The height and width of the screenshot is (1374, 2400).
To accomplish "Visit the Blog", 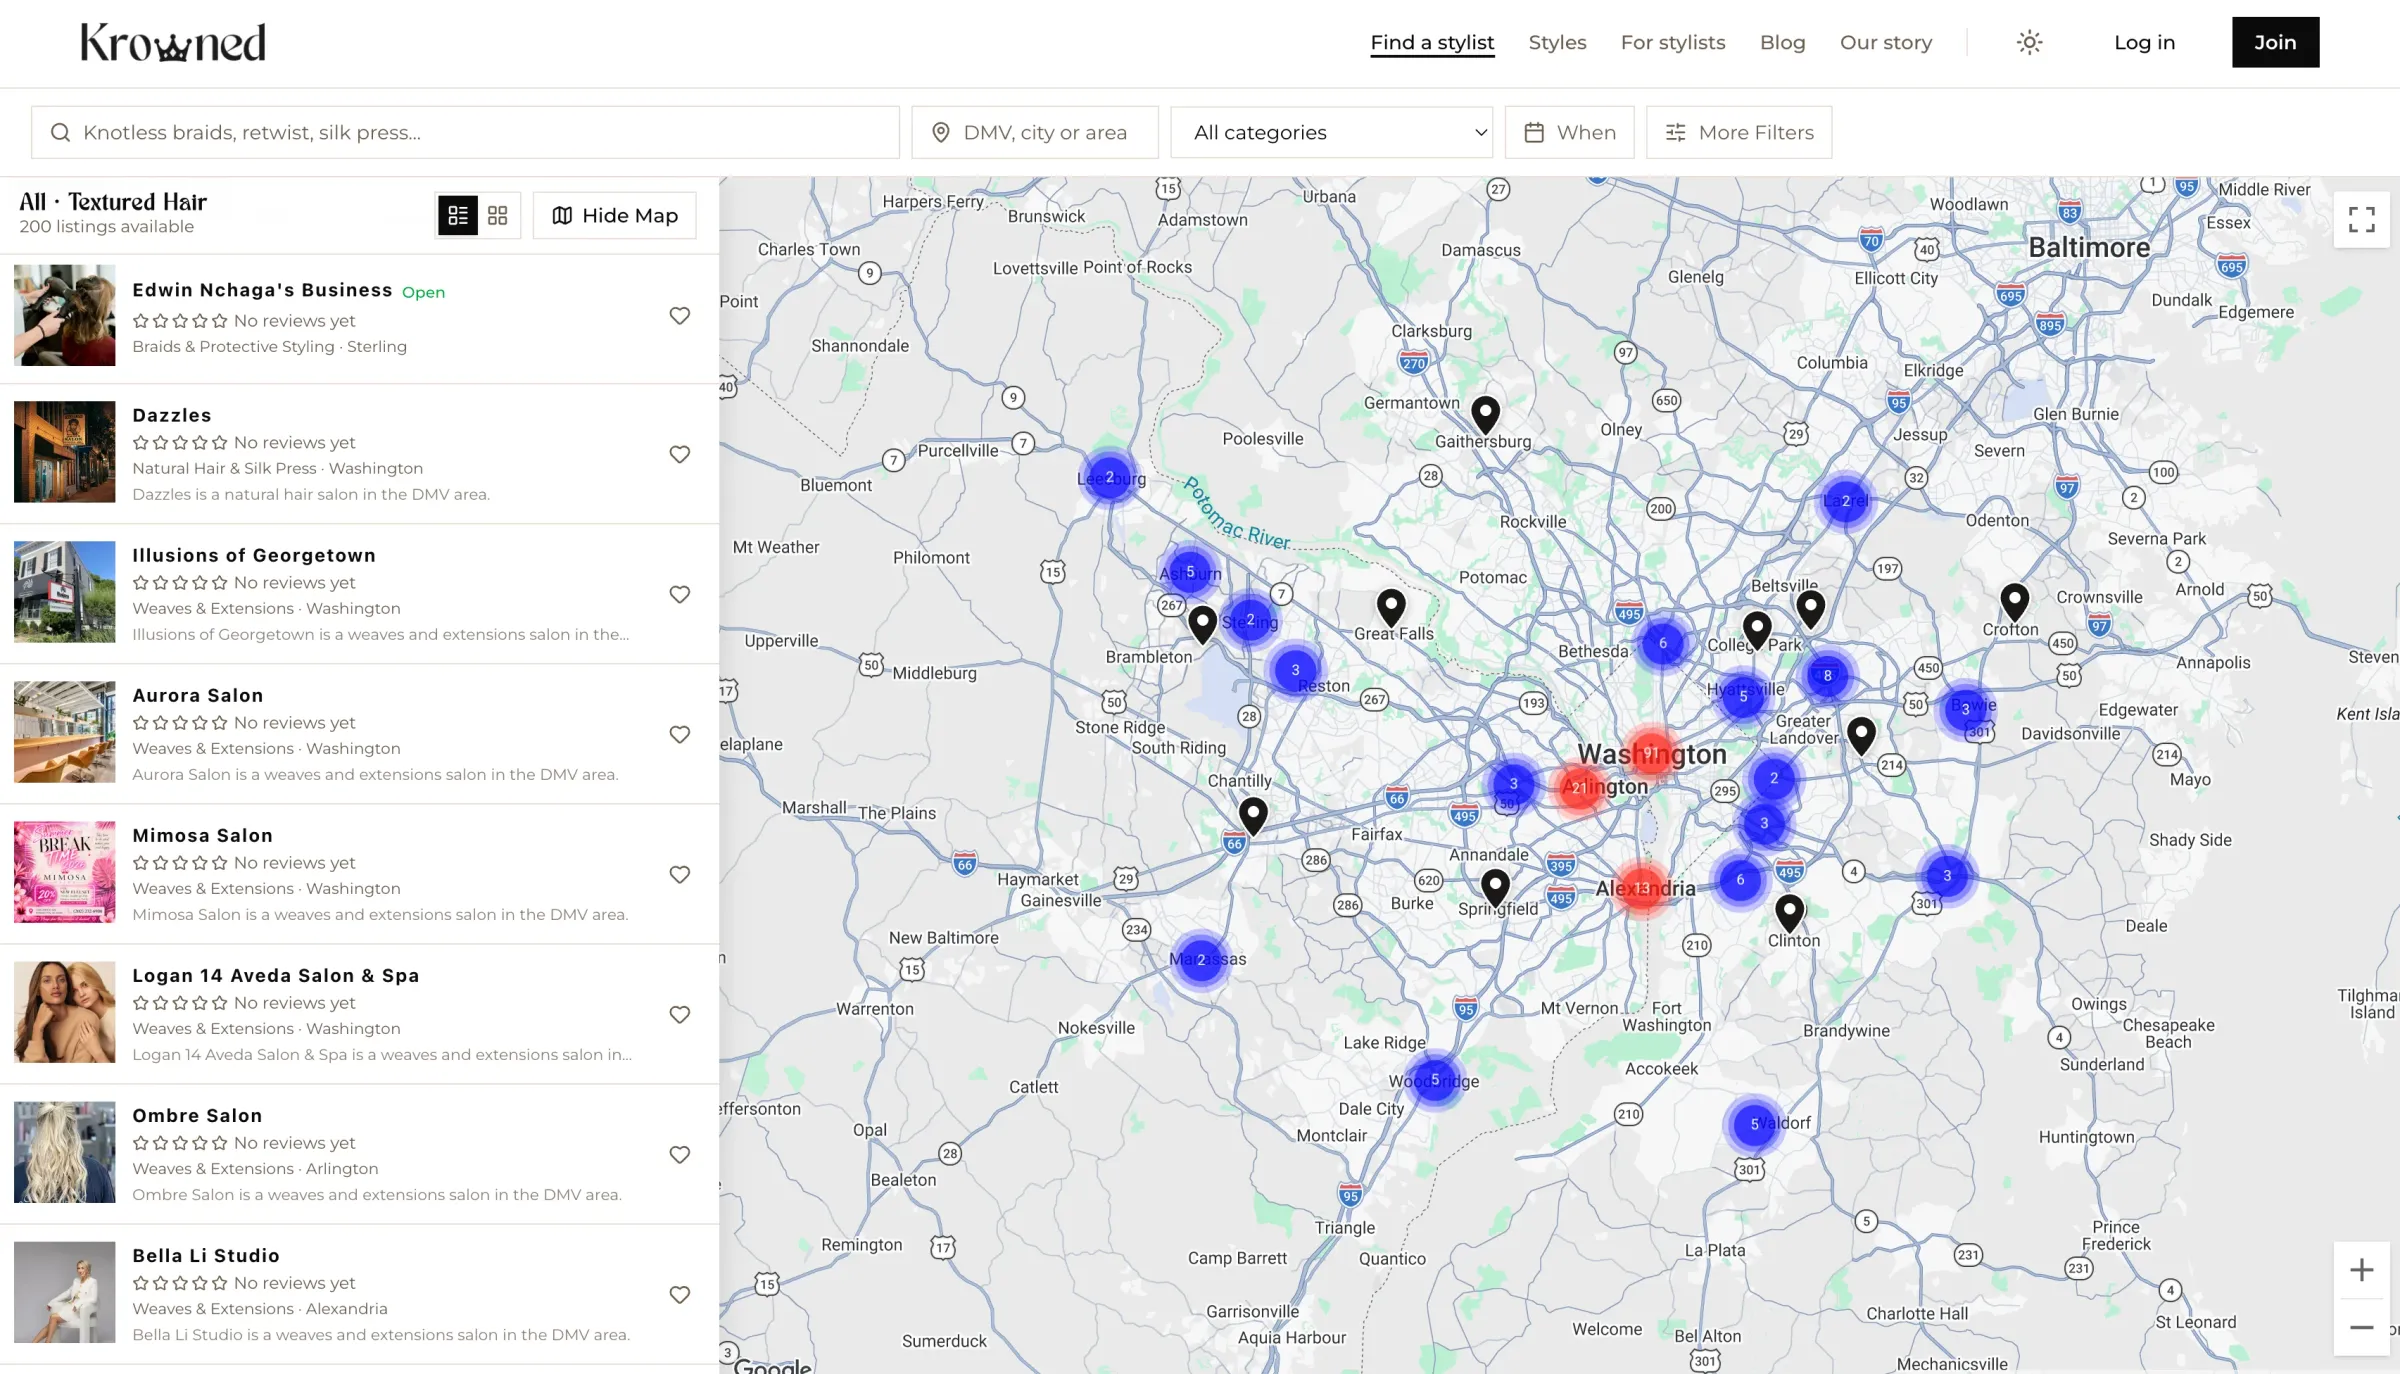I will pos(1782,42).
